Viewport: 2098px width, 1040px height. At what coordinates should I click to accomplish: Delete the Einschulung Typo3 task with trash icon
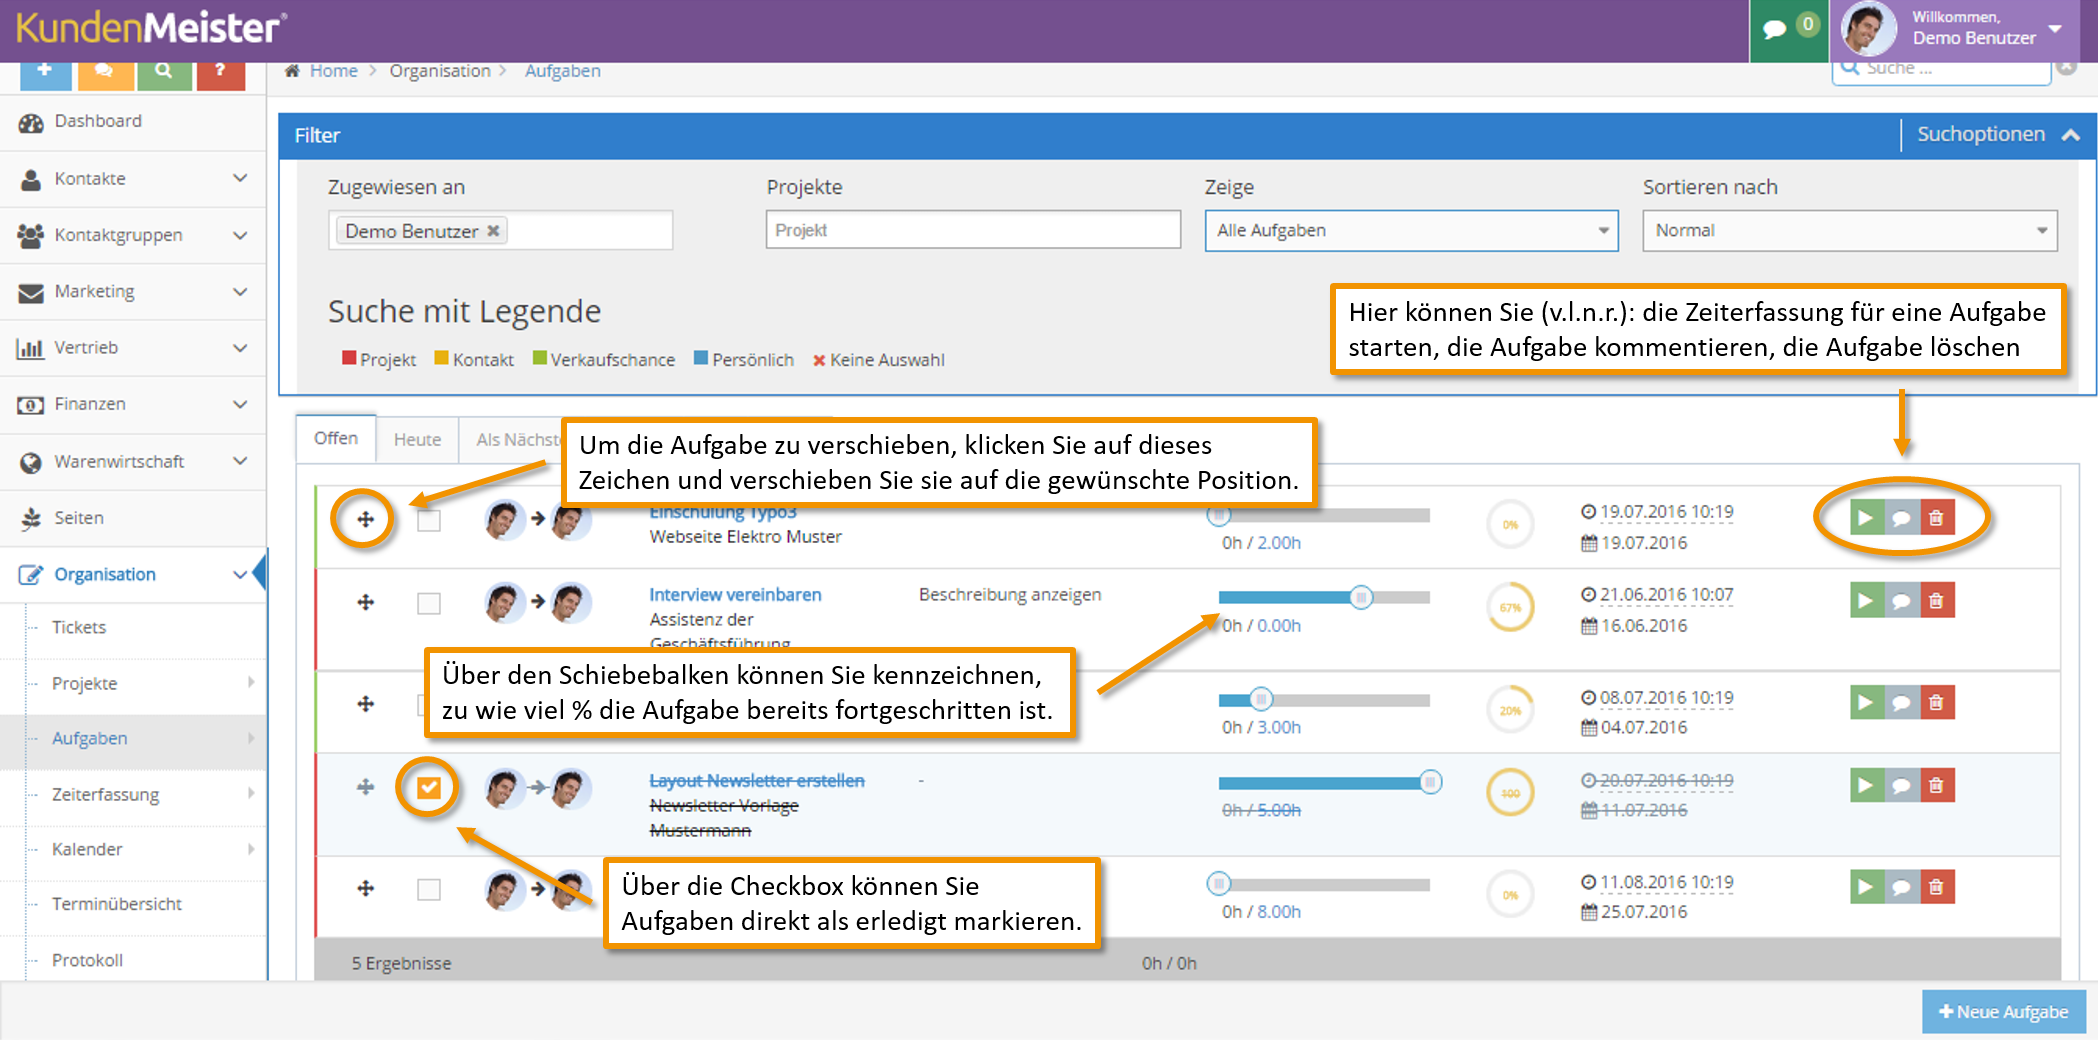(x=1937, y=518)
